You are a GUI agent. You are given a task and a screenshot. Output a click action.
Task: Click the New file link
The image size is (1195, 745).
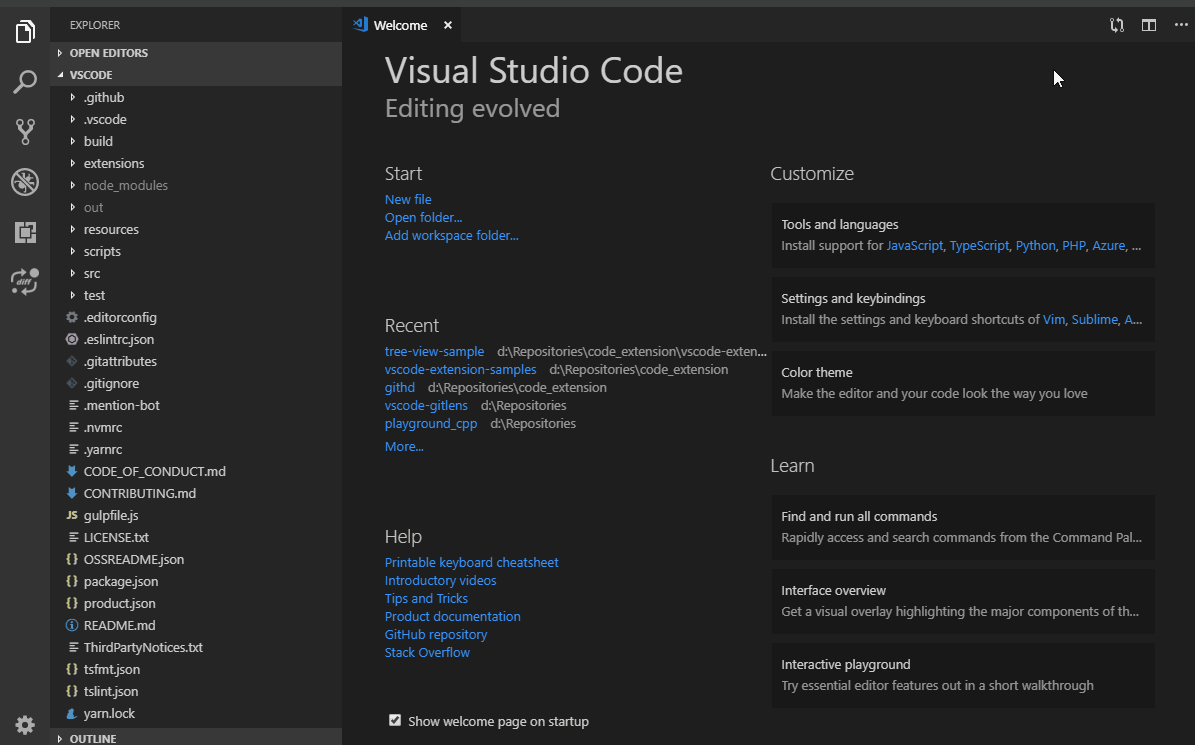click(408, 199)
